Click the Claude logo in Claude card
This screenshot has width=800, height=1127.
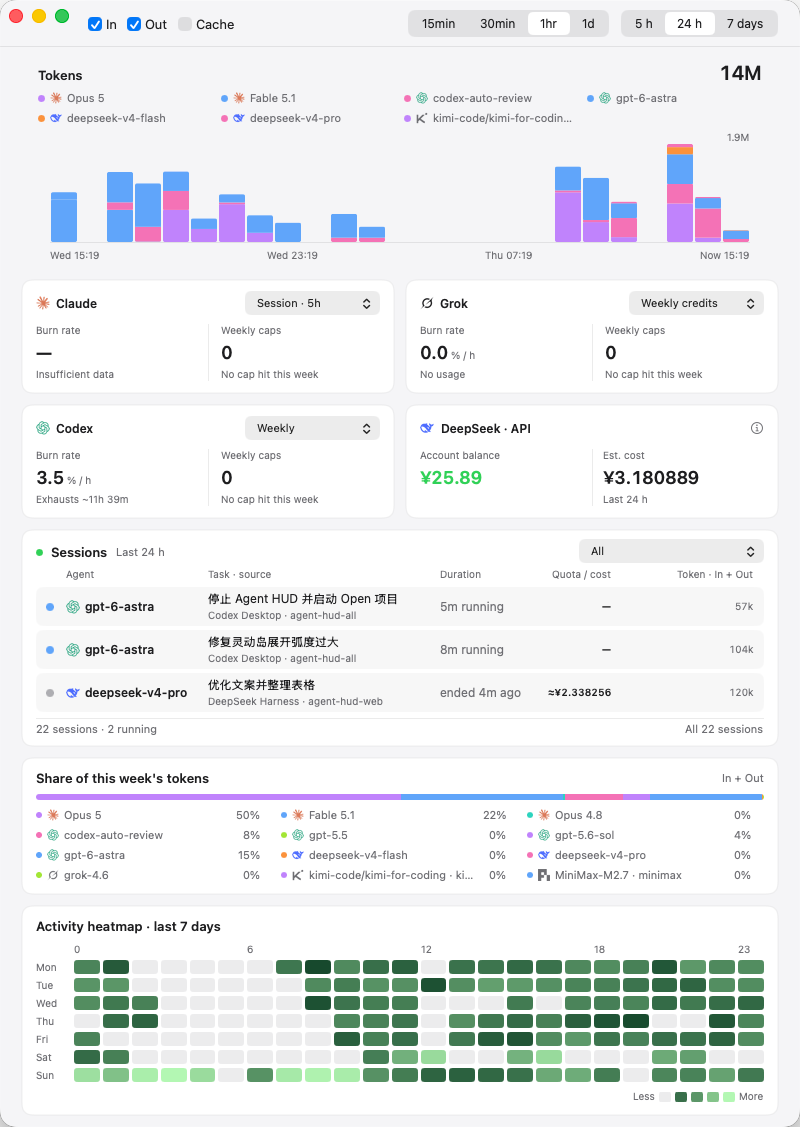tap(42, 303)
